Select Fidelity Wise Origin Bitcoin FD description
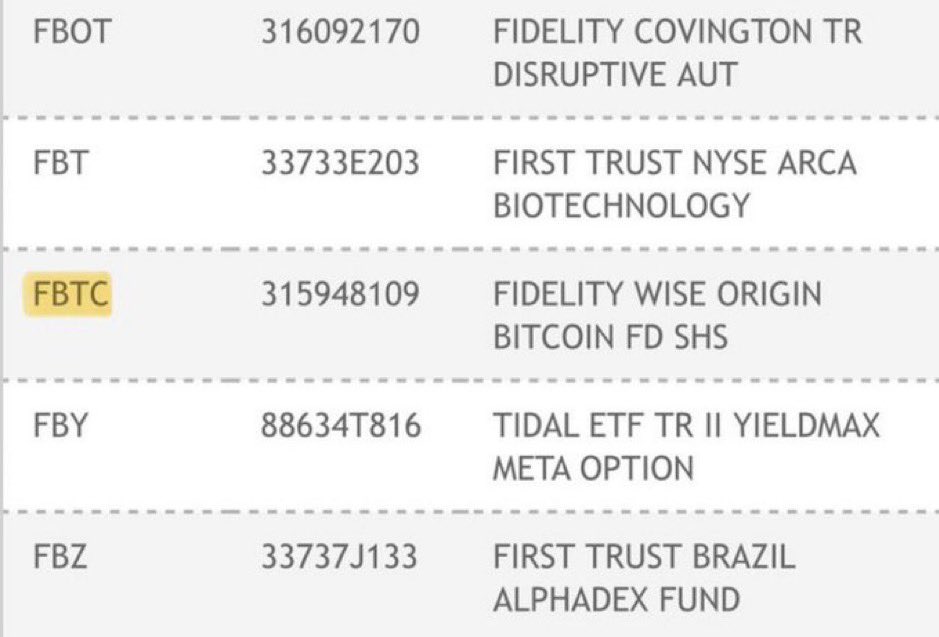 pyautogui.click(x=657, y=316)
